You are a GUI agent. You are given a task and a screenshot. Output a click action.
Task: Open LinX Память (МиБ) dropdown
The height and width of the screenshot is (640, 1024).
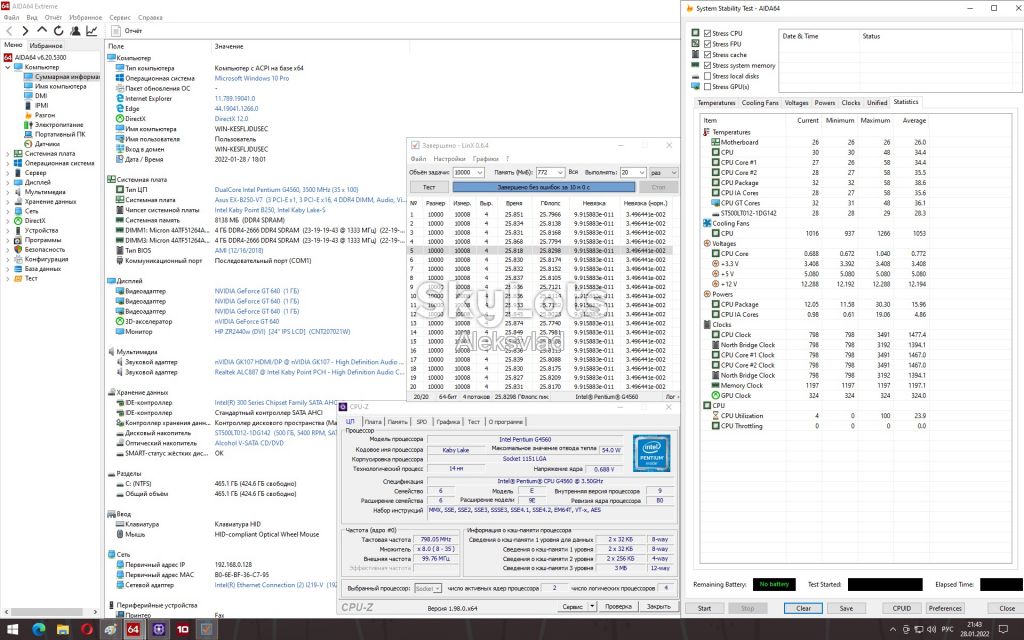[560, 172]
